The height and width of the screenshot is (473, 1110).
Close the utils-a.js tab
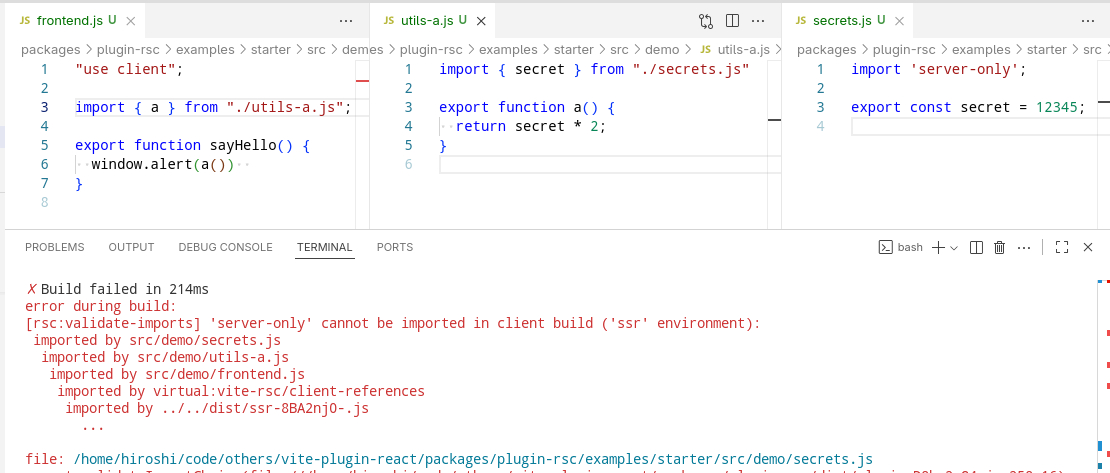pos(481,20)
